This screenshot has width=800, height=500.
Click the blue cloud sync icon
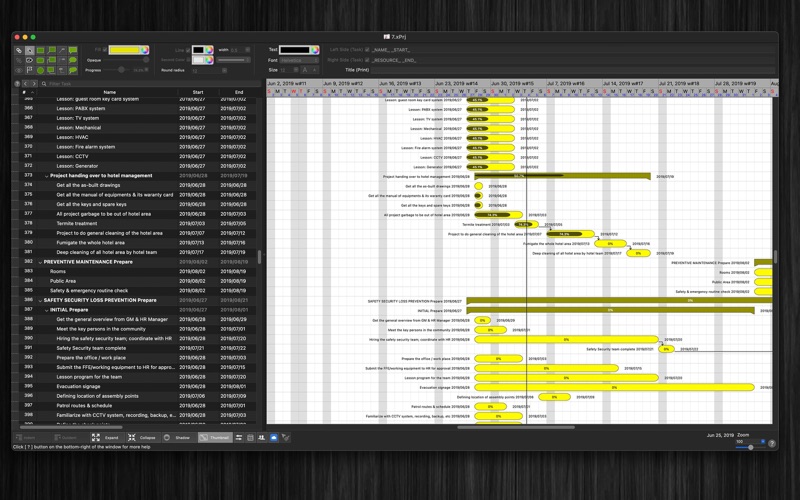tap(273, 438)
